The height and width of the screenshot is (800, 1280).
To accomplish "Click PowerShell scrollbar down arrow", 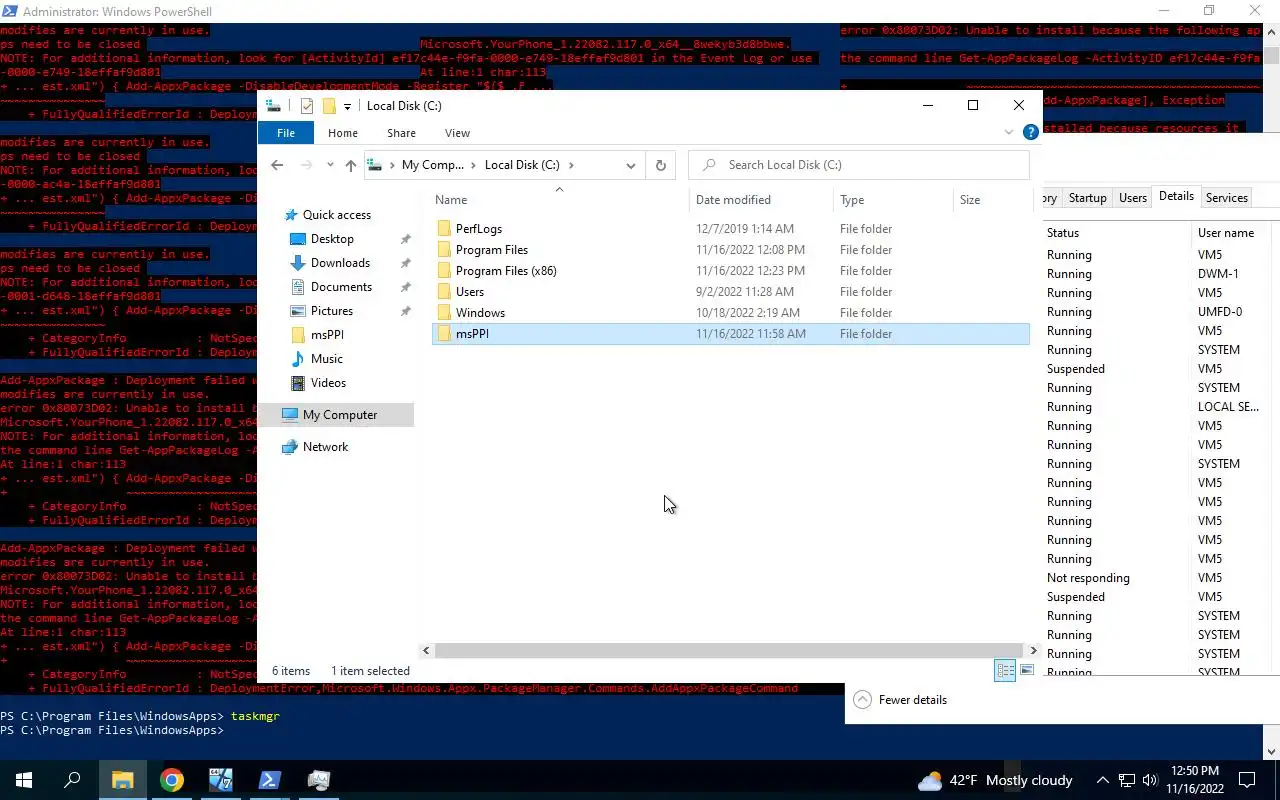I will point(1272,752).
